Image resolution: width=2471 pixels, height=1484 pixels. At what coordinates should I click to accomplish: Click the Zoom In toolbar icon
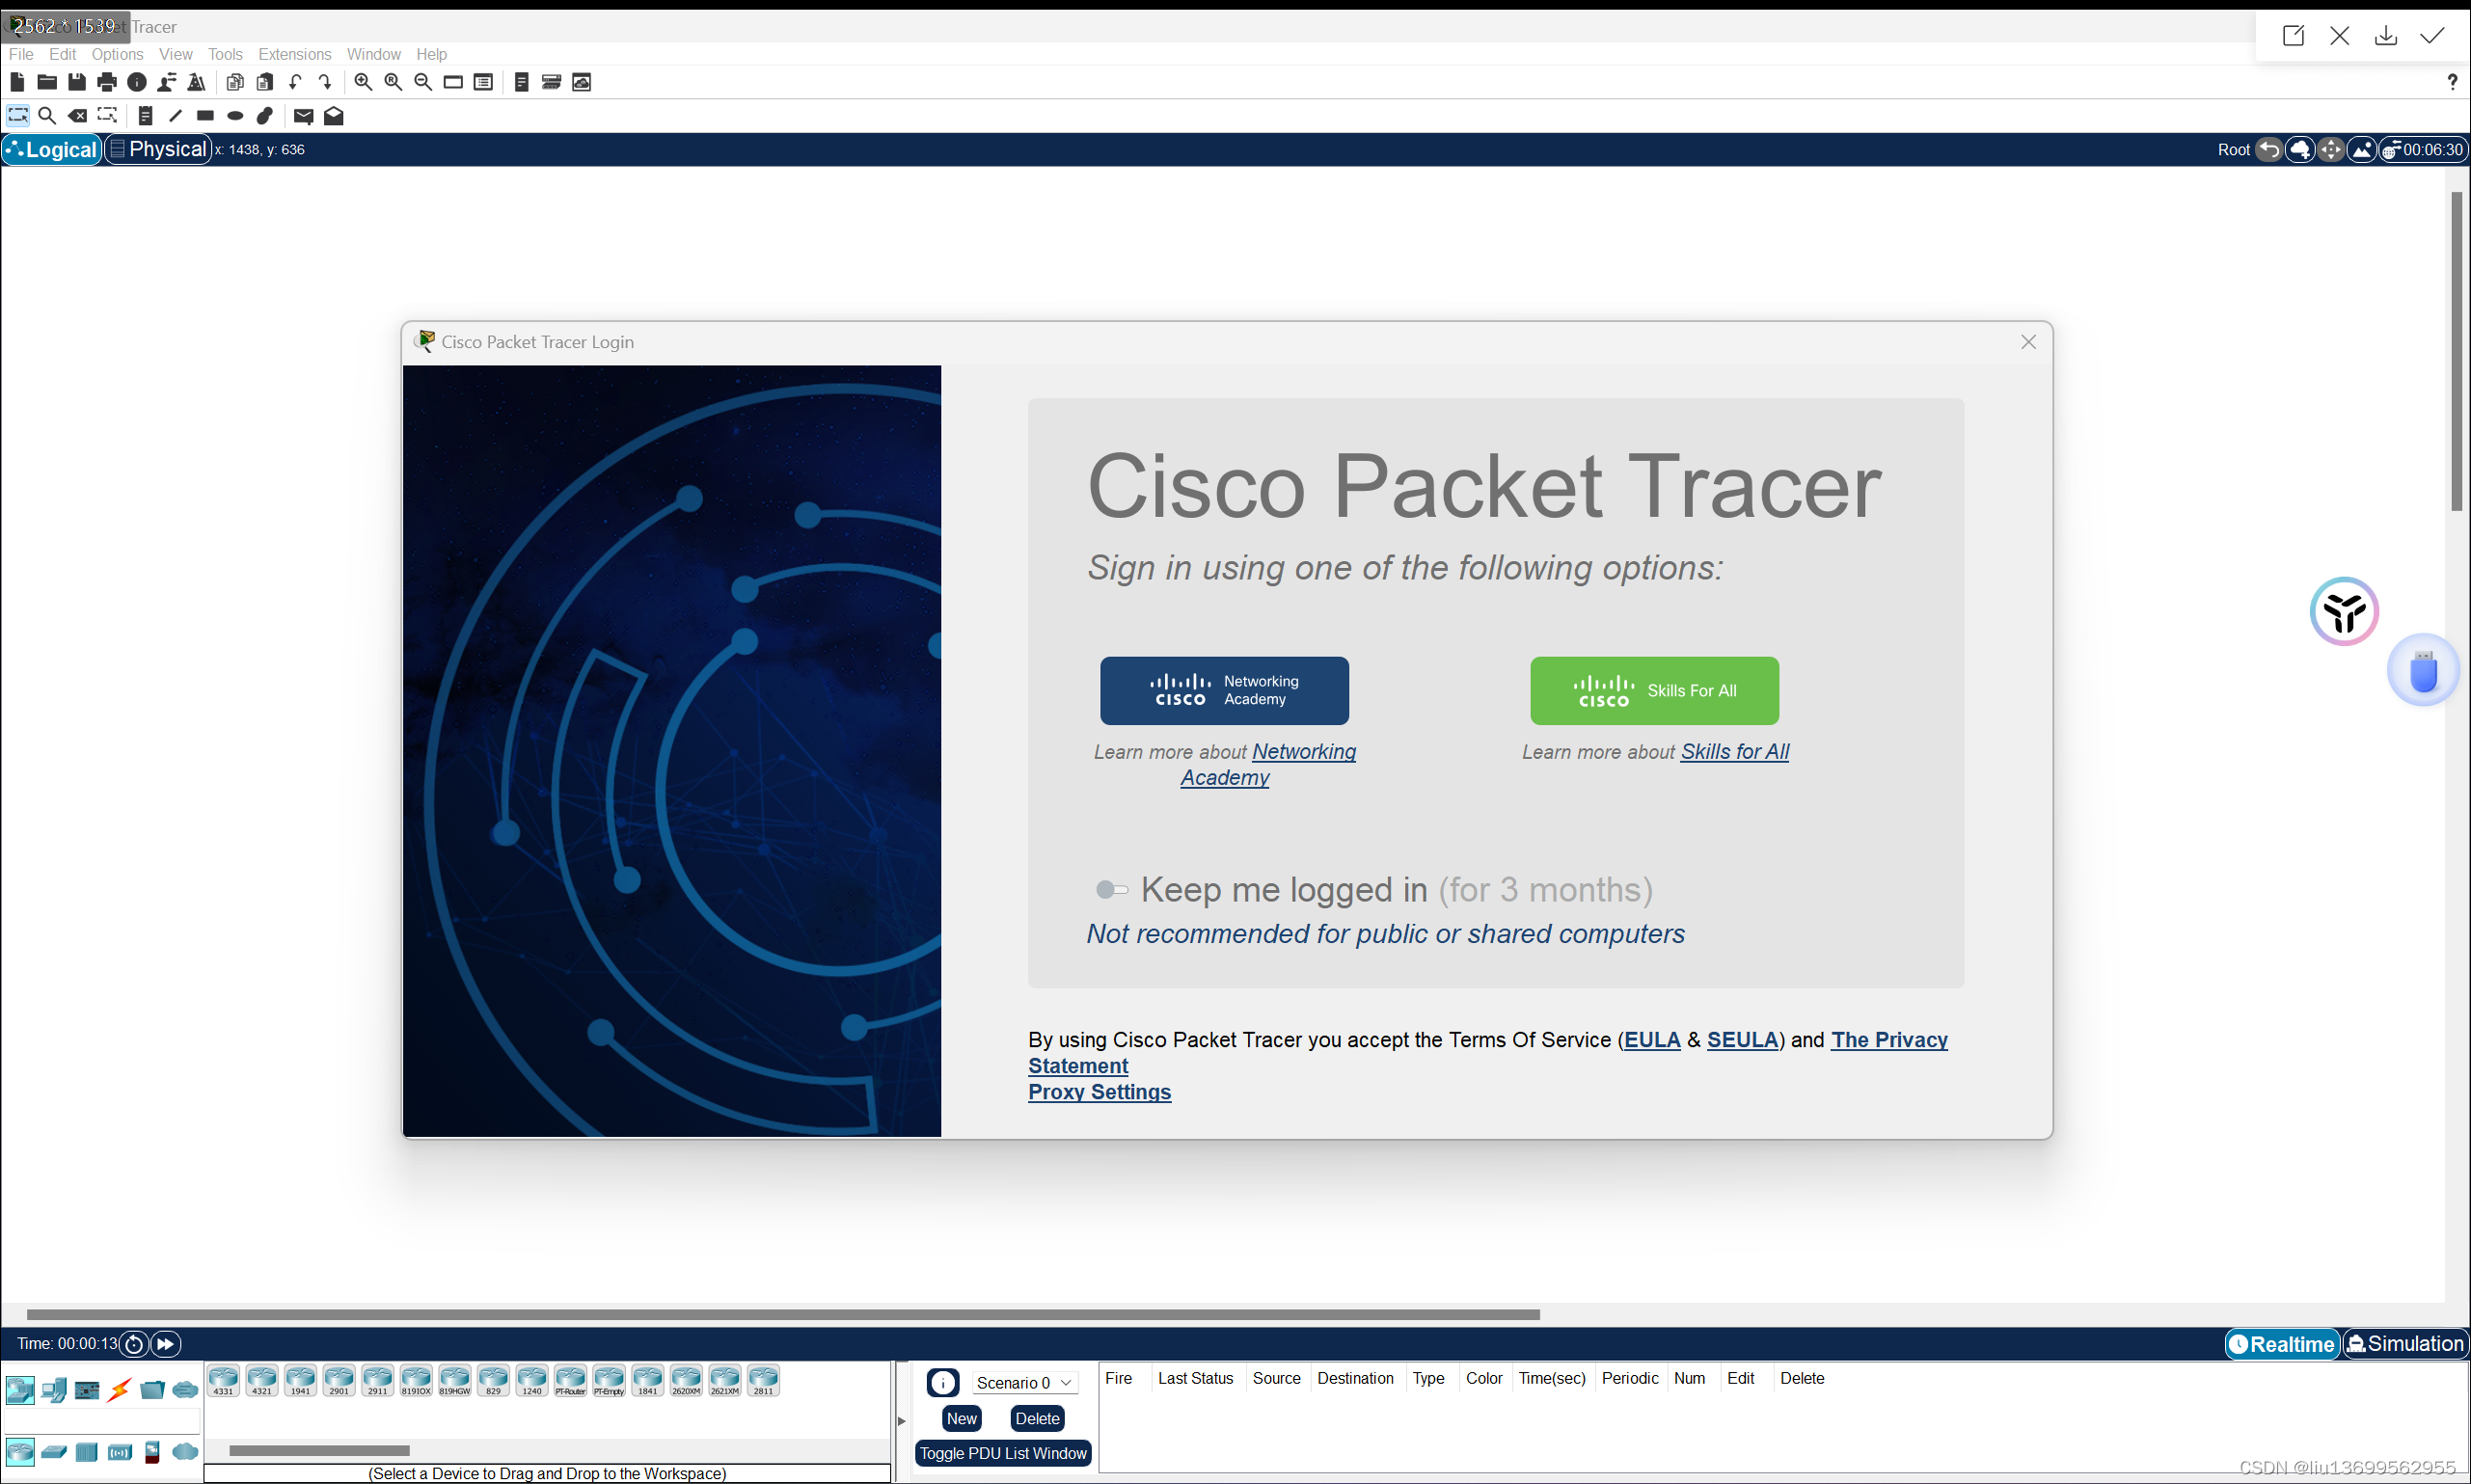click(x=363, y=82)
